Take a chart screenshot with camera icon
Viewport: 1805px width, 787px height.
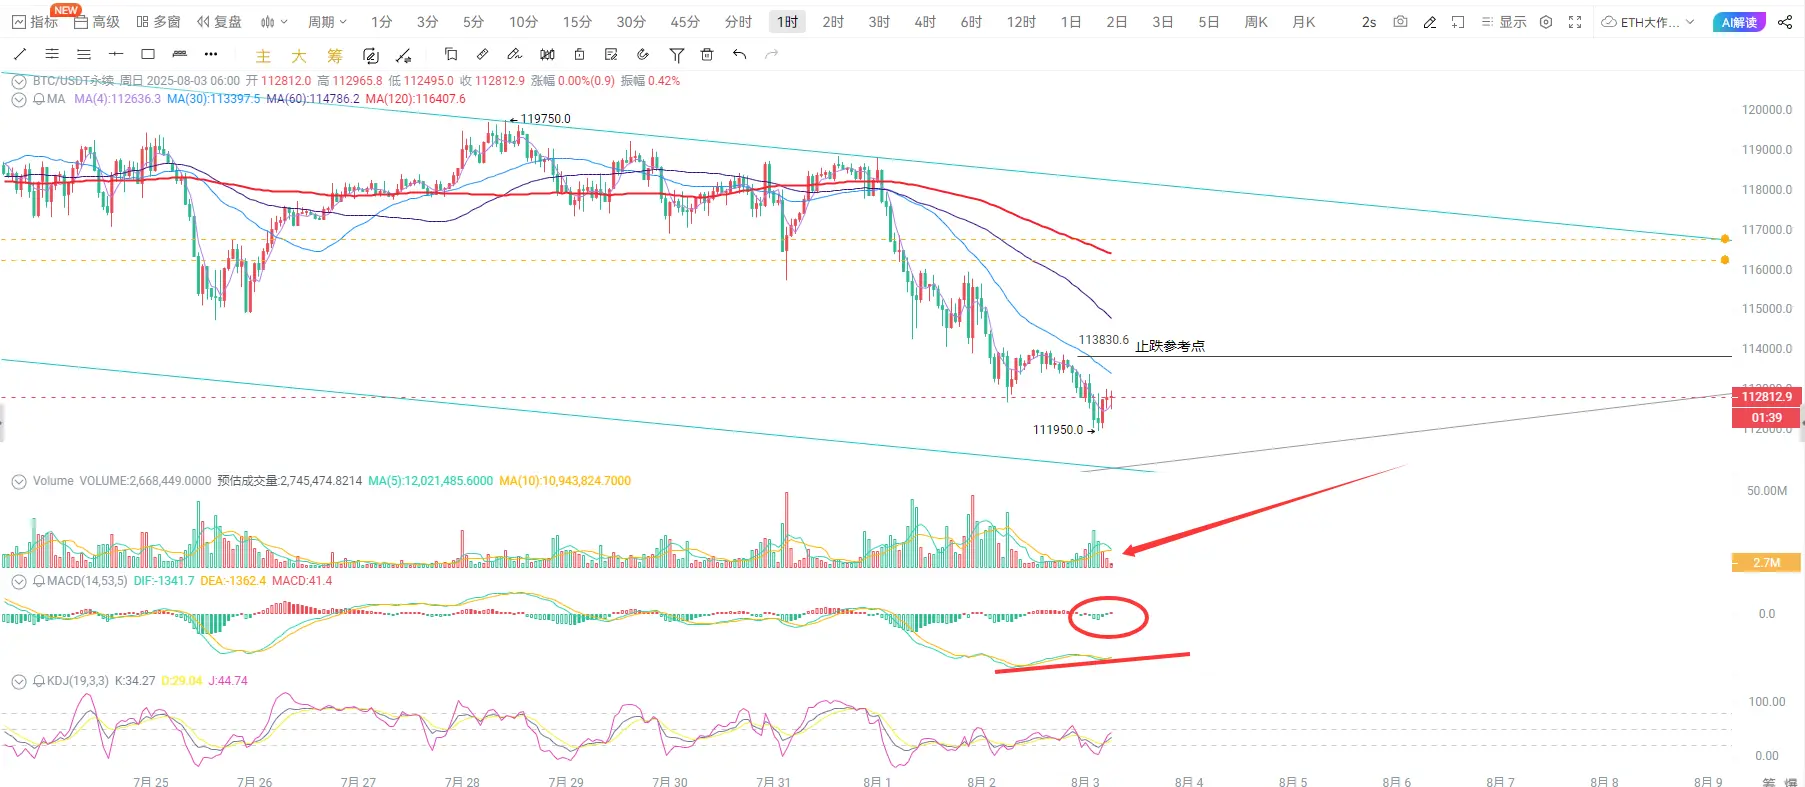tap(1400, 22)
